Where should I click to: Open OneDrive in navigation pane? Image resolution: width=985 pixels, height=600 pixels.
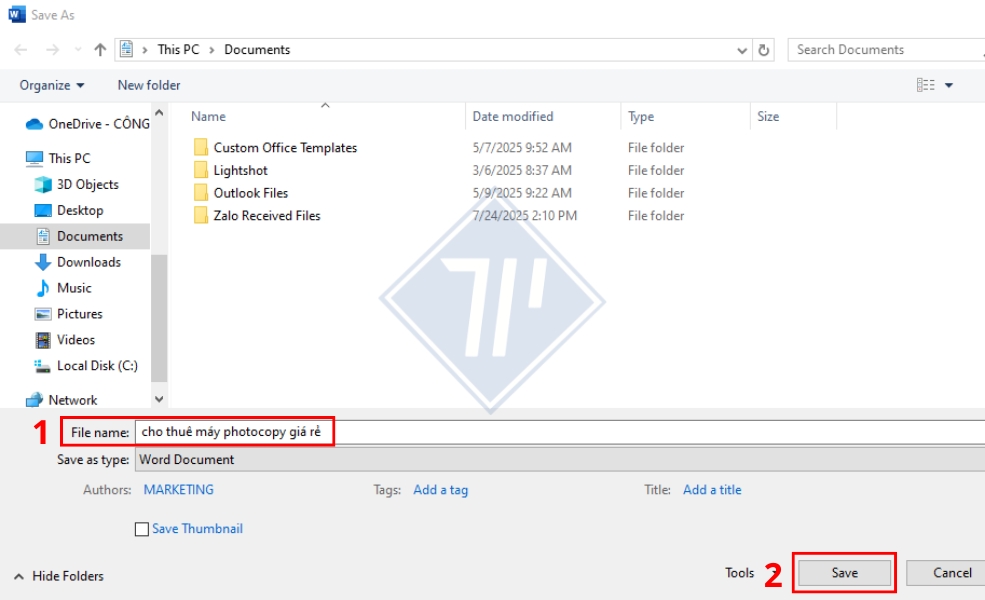pyautogui.click(x=98, y=124)
